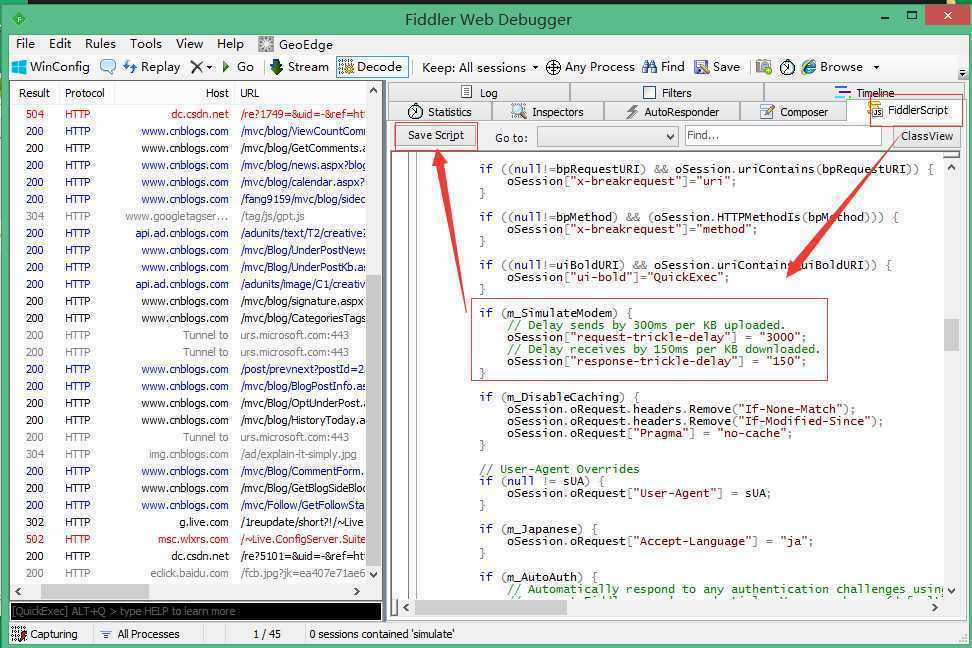Click the Any Process crosshair icon
972x648 pixels.
(553, 67)
